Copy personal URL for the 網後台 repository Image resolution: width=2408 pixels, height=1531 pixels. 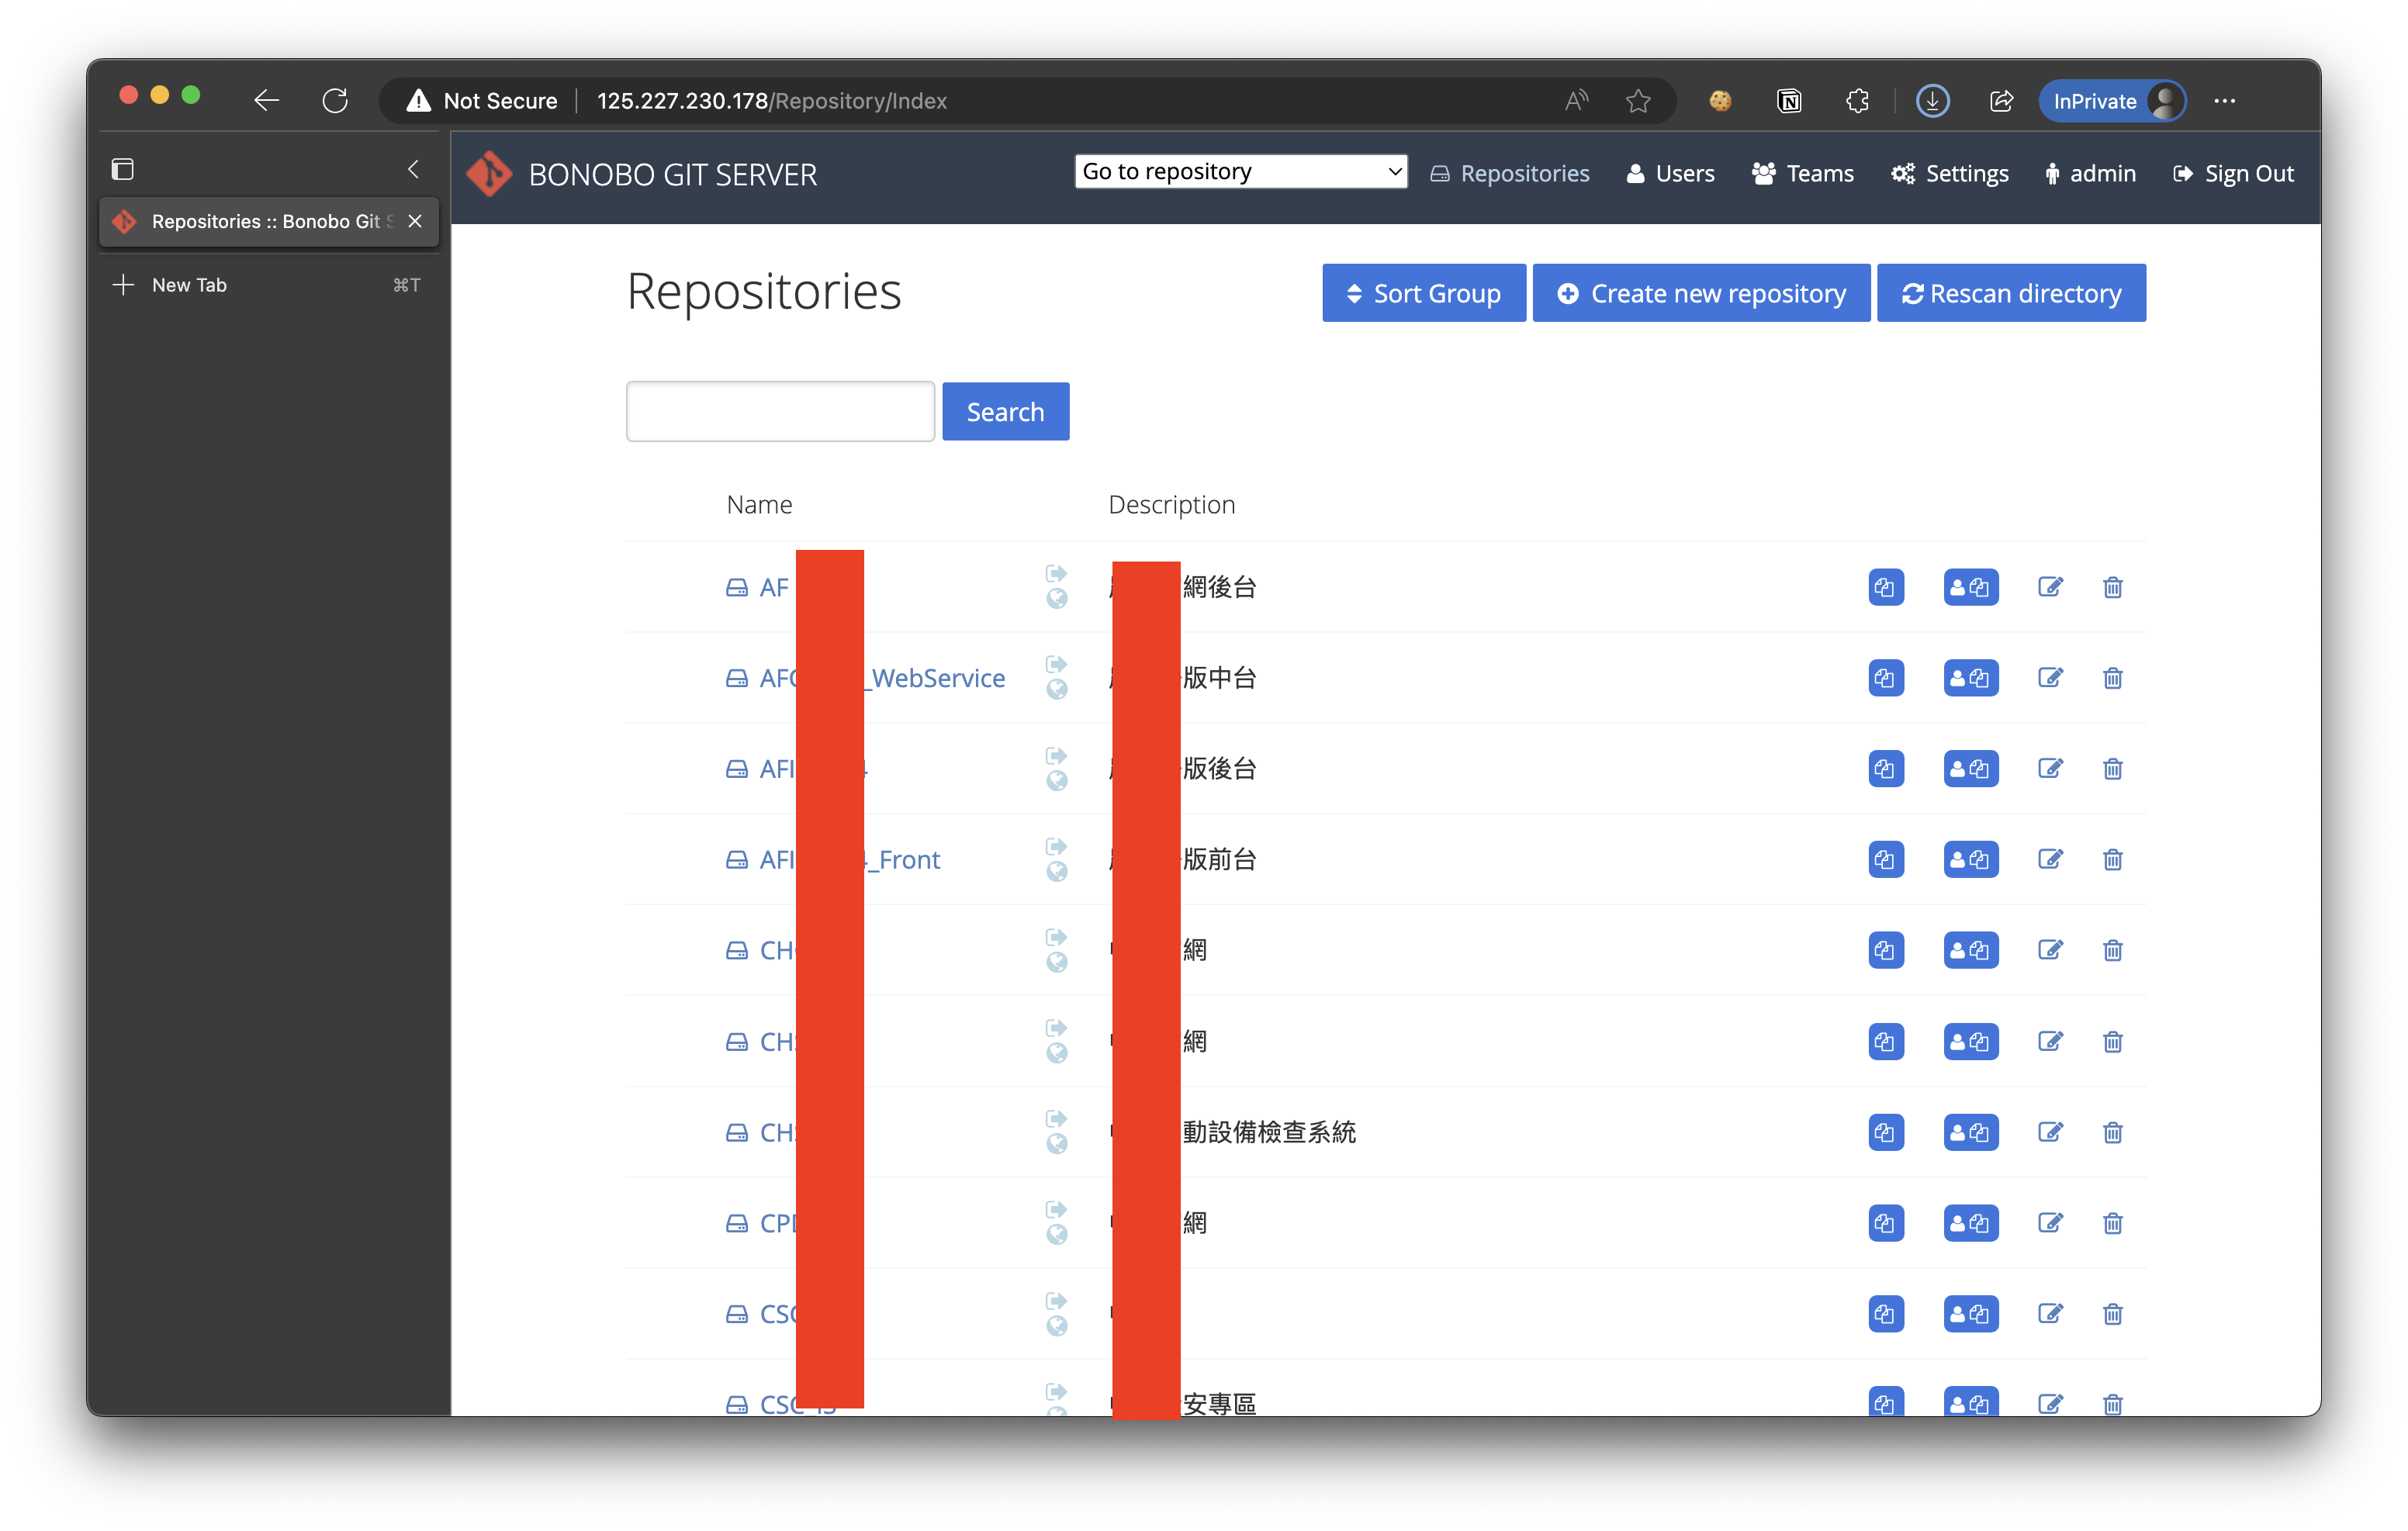pos(1970,587)
